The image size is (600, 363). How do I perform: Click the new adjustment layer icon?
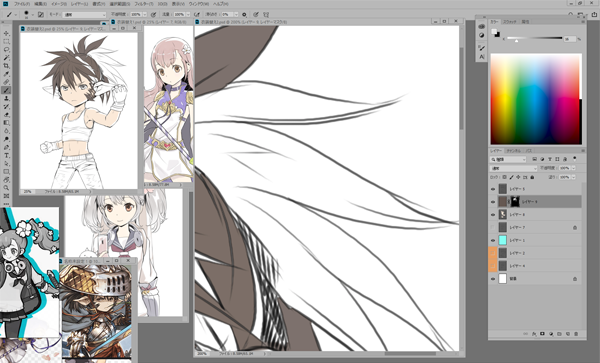tap(551, 334)
